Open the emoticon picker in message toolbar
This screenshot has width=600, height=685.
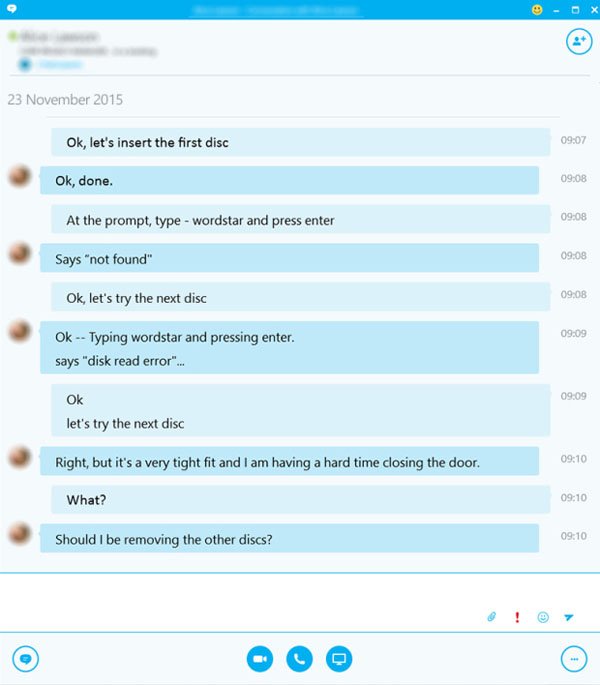[x=543, y=617]
